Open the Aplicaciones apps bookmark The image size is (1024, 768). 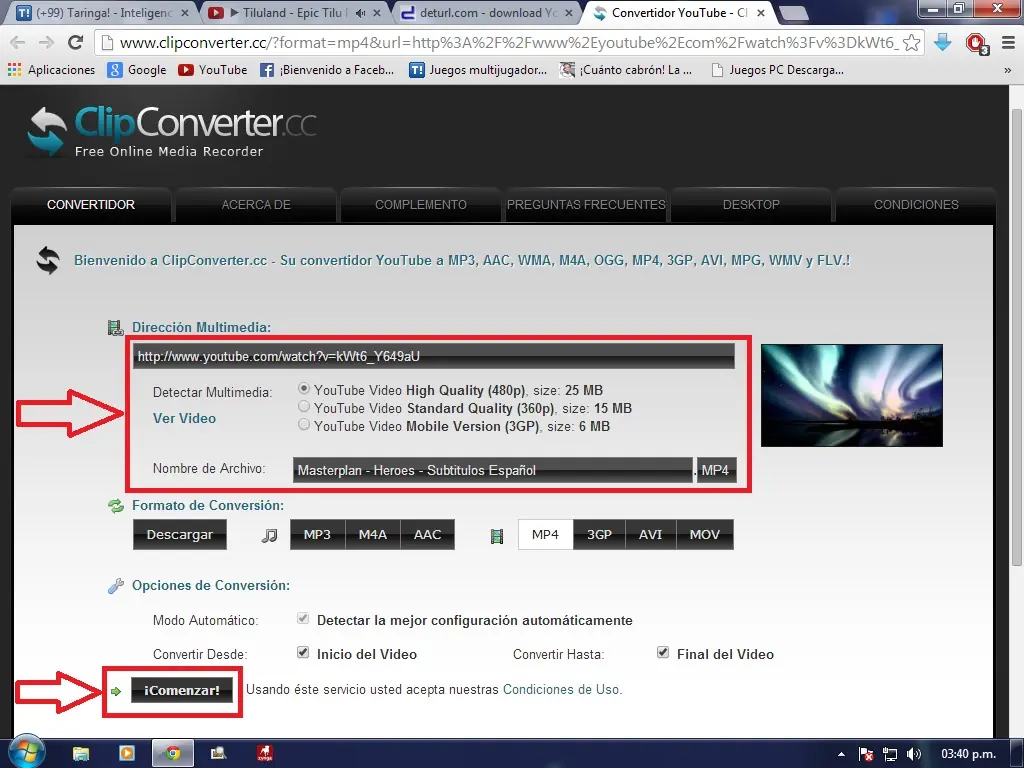tap(52, 70)
